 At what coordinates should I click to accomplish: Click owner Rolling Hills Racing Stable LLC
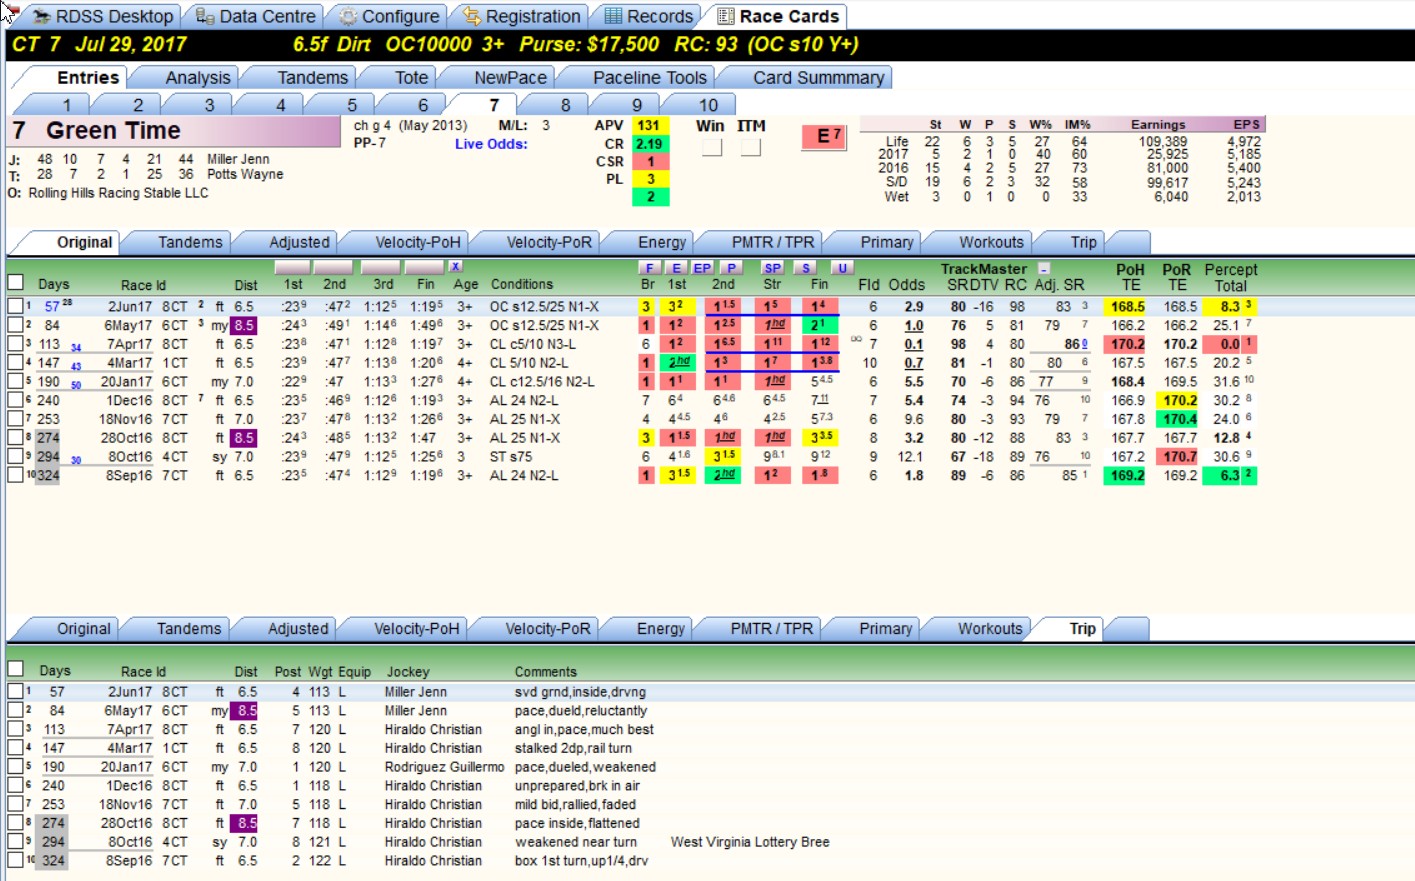pos(118,193)
